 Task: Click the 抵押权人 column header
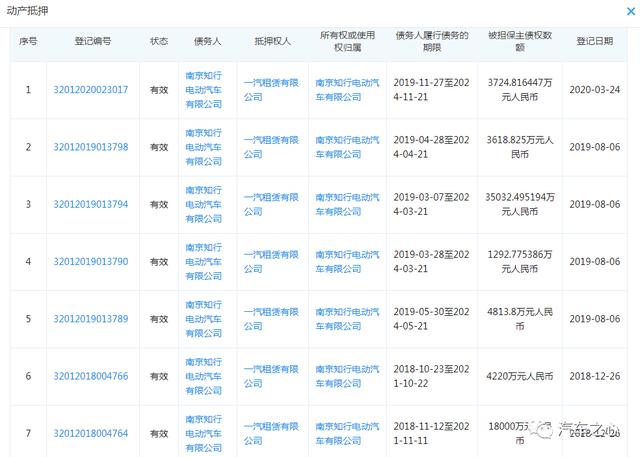click(272, 41)
